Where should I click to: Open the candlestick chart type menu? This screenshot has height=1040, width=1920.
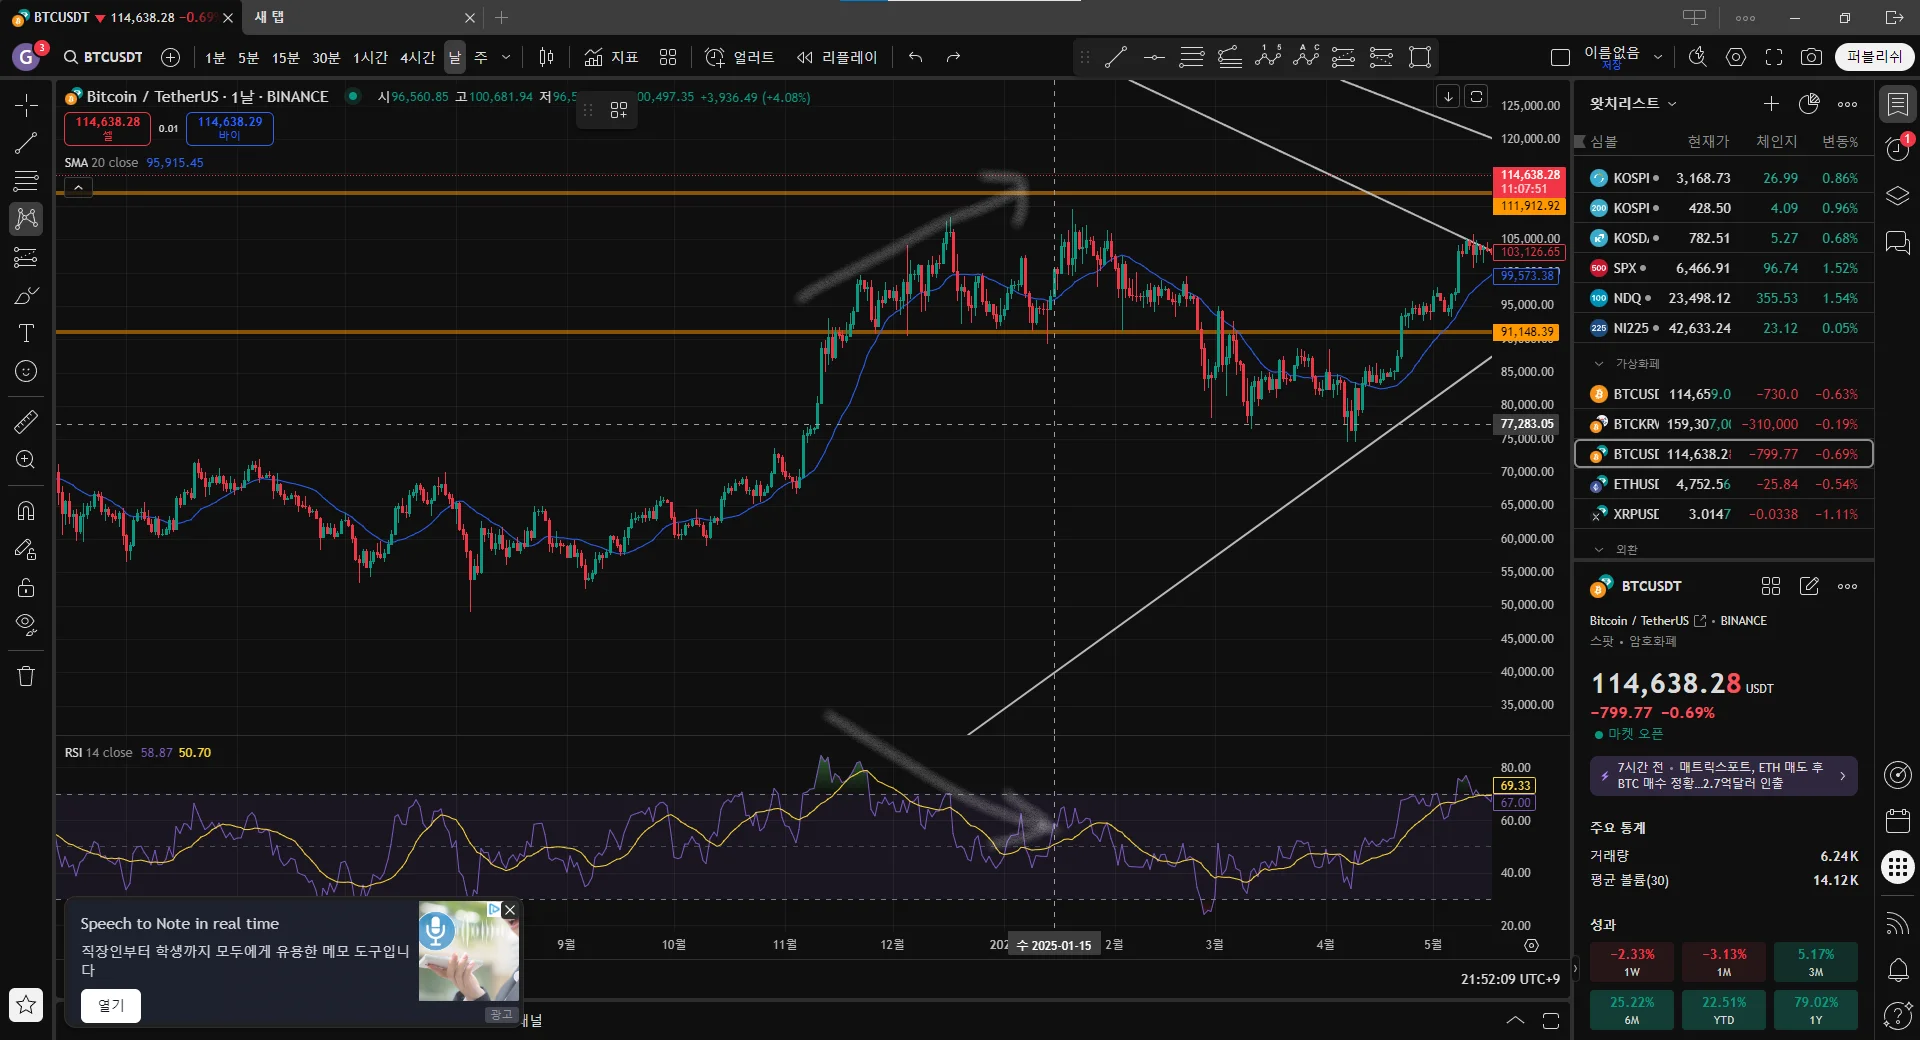coord(546,58)
